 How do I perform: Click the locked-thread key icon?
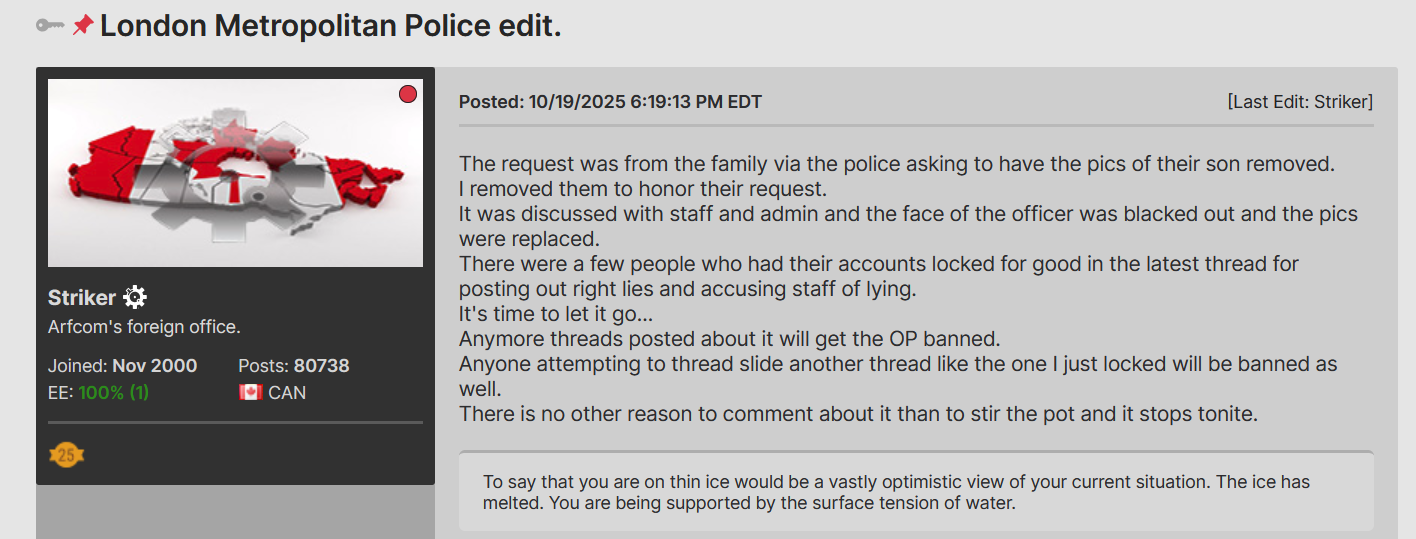click(x=50, y=26)
